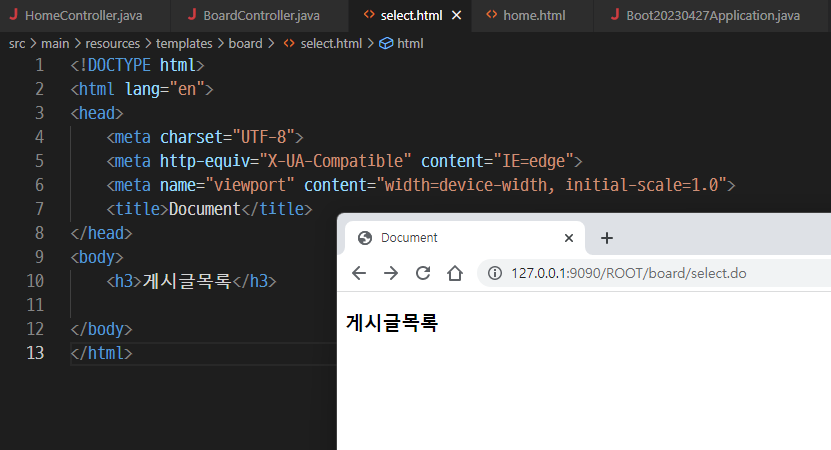Click the browser back arrow
831x450 pixels.
point(359,273)
